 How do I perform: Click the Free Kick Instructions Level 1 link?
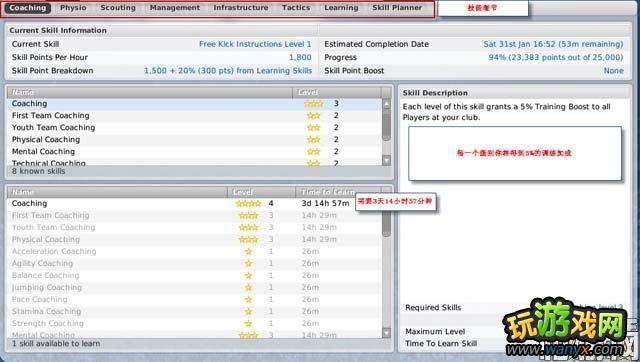255,44
